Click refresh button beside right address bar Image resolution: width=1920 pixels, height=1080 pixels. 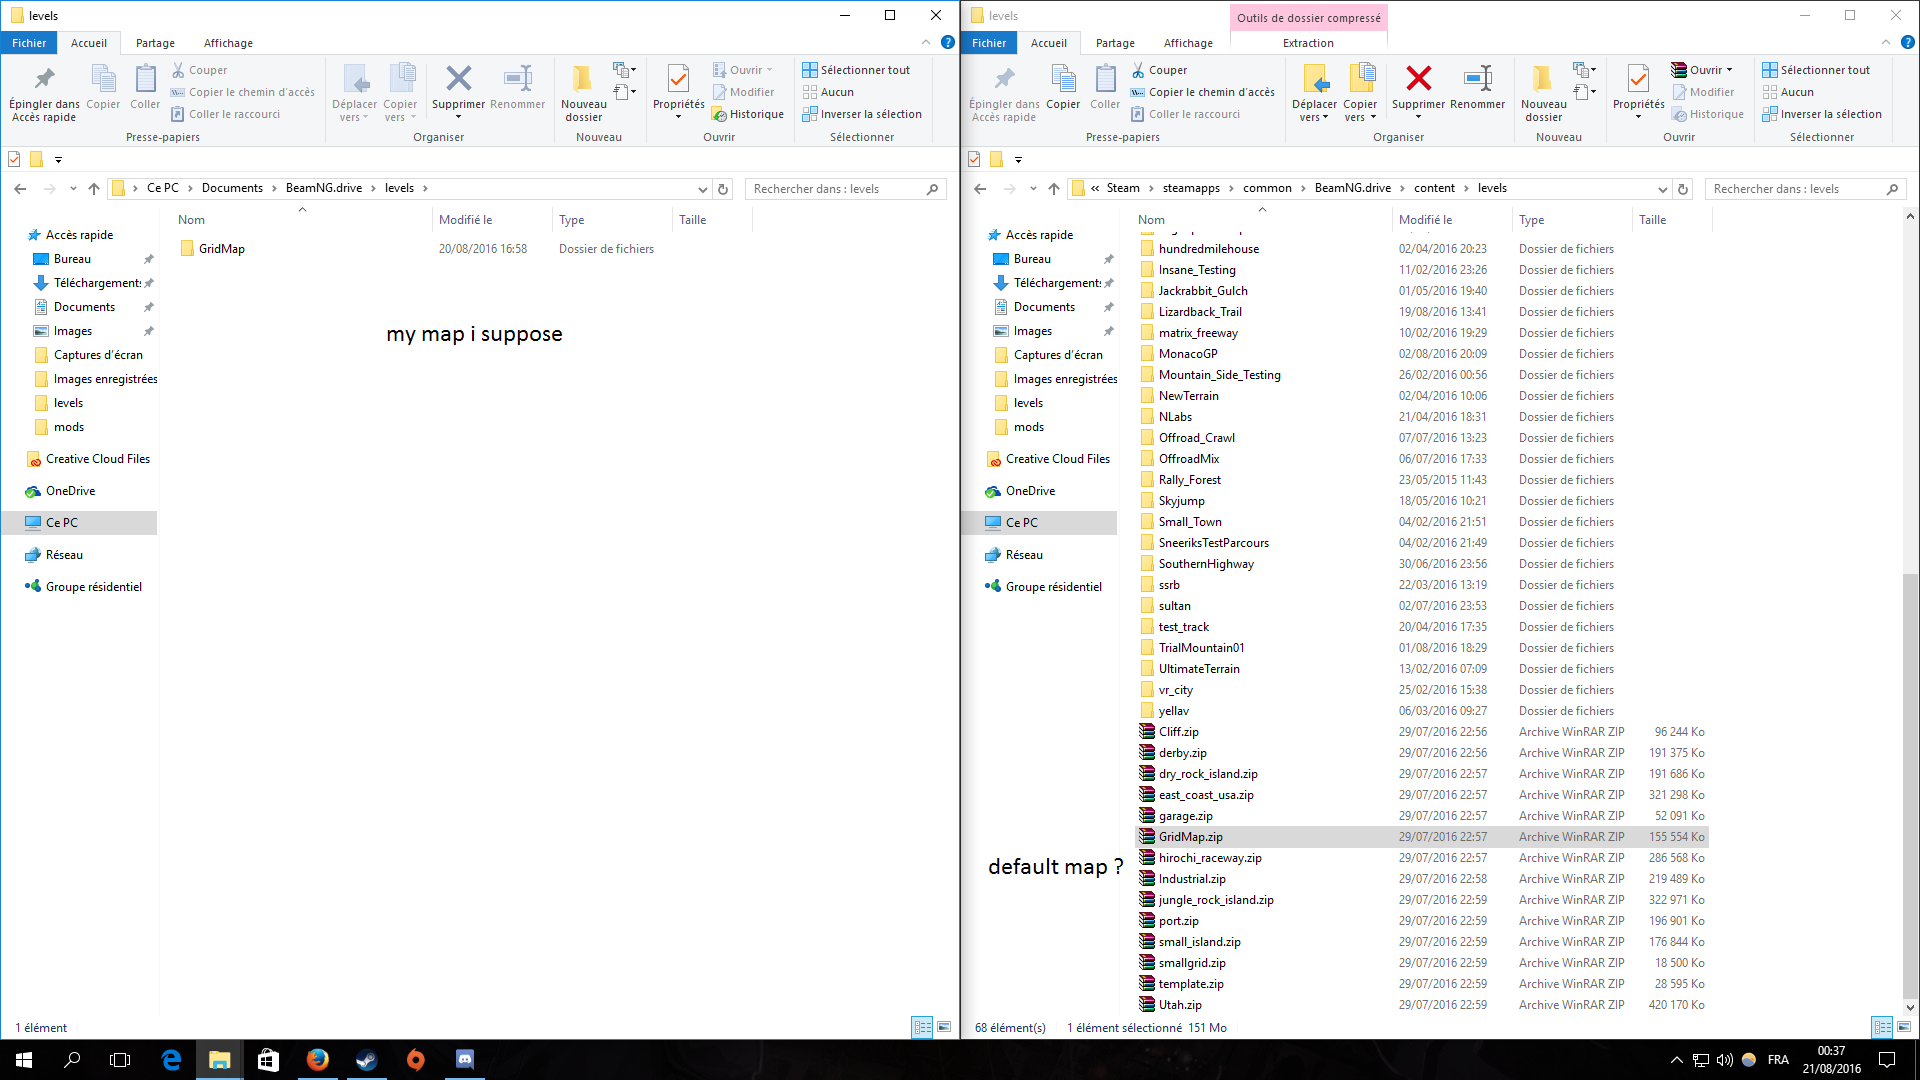[1683, 188]
